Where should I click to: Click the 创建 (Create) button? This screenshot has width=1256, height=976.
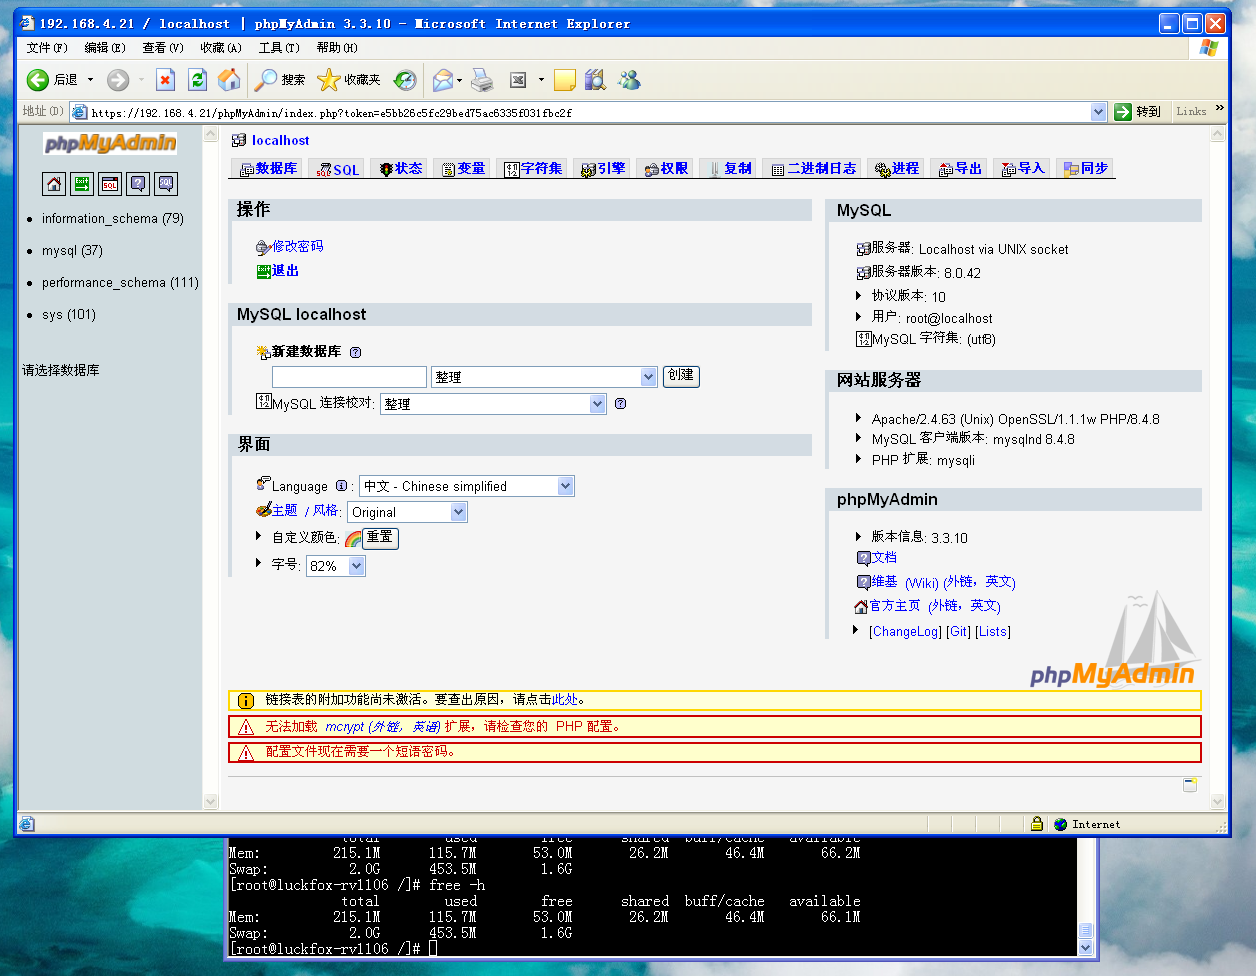pos(681,376)
